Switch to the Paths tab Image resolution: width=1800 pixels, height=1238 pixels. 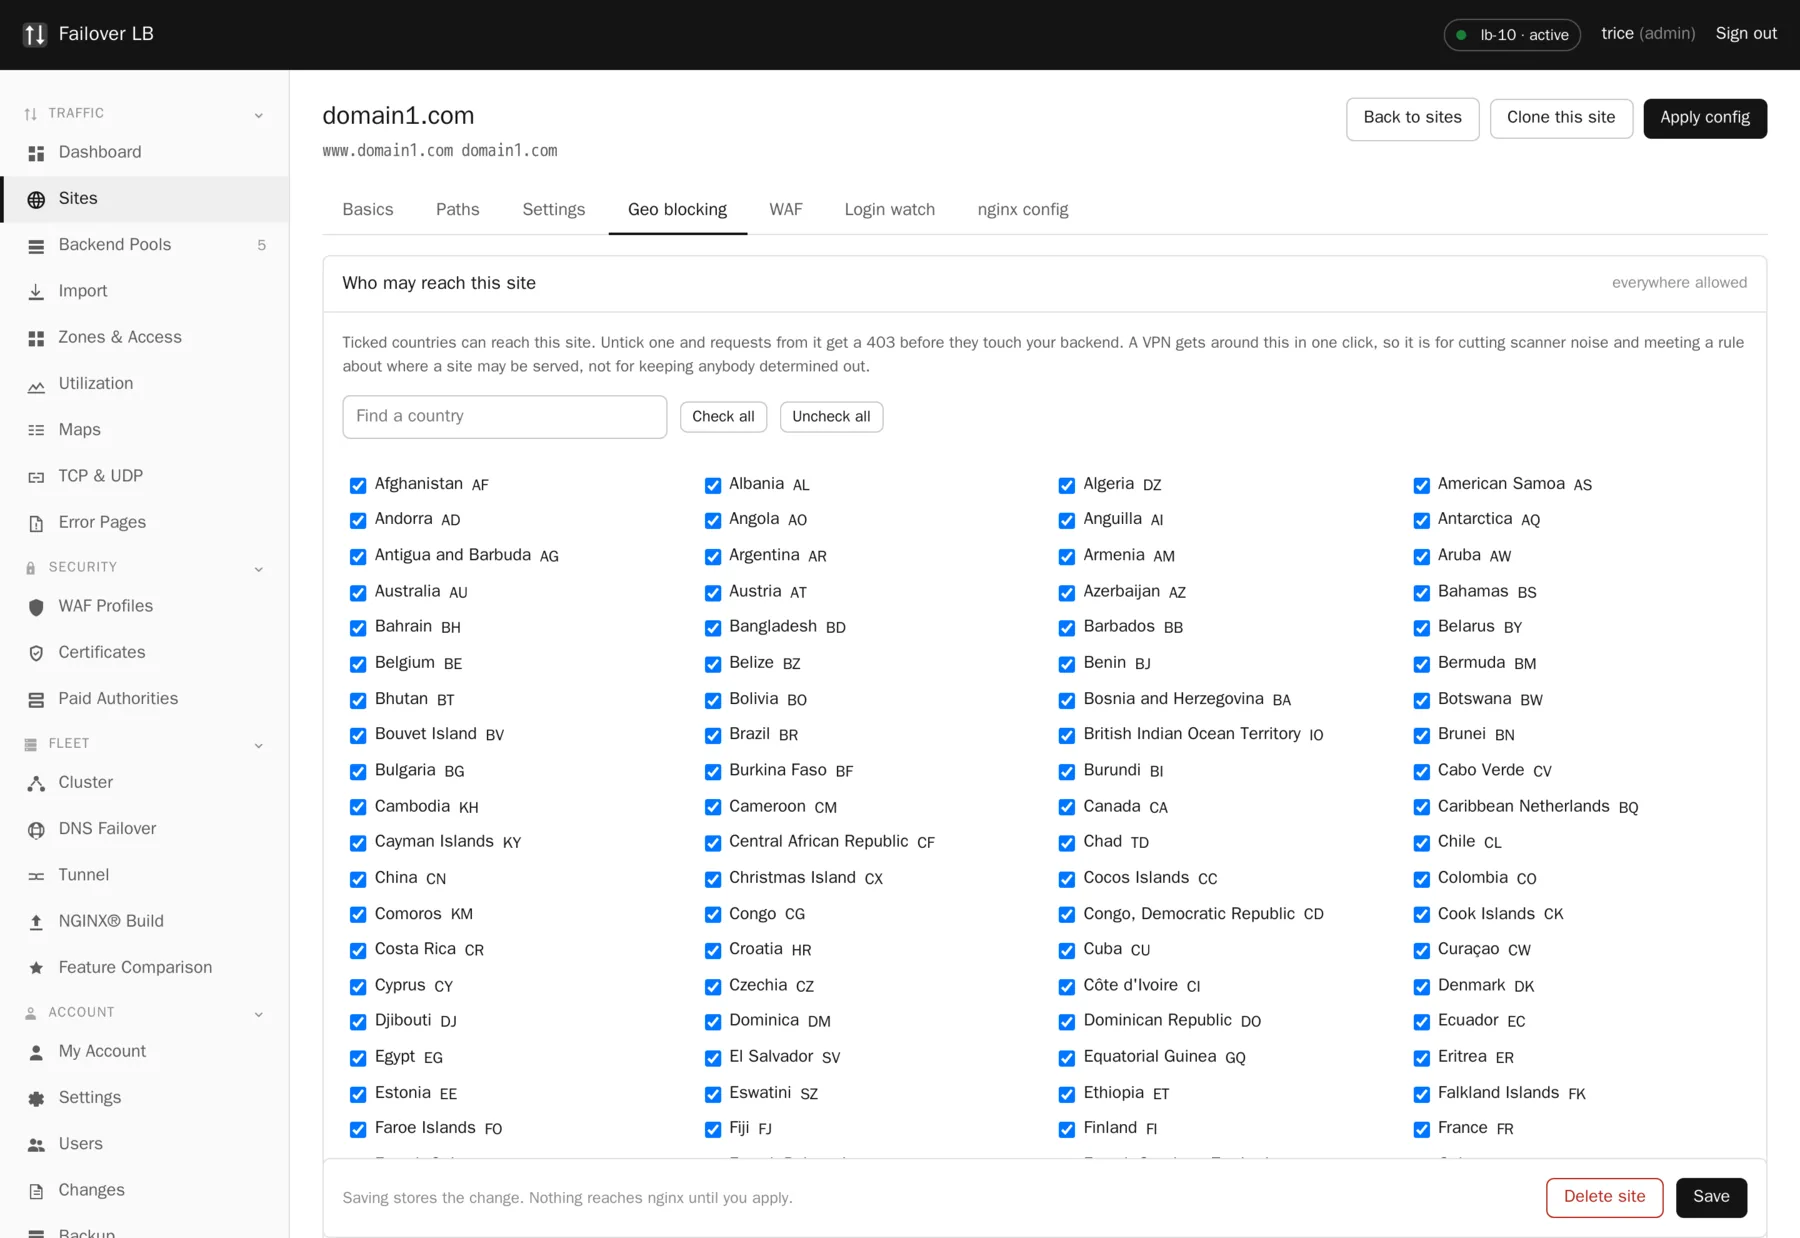coord(458,210)
